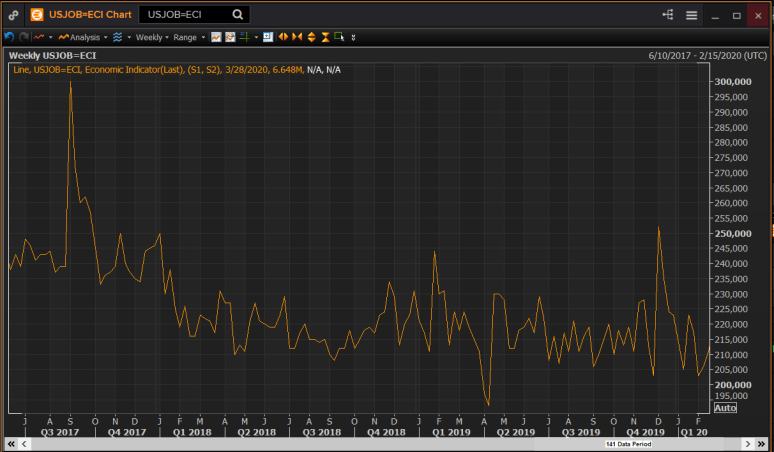Jump to the earliest data with double-left arrow

click(11, 443)
